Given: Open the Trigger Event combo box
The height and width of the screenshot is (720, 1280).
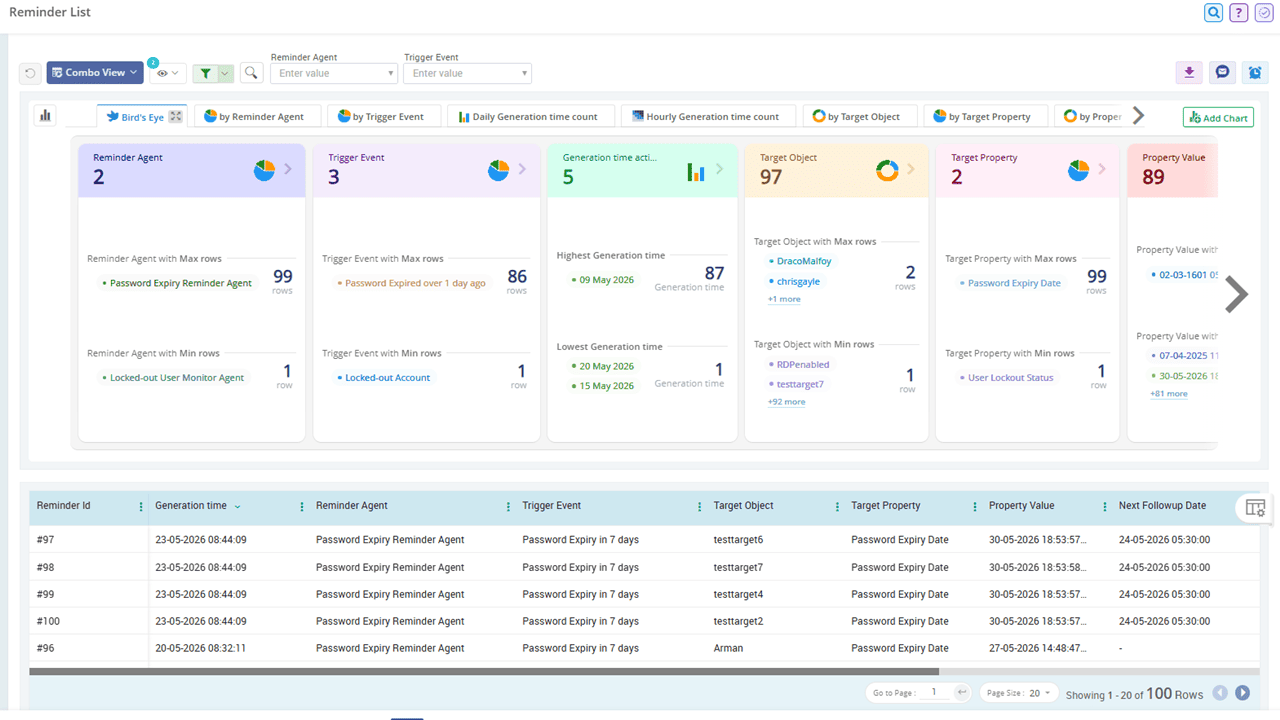Looking at the screenshot, I should (x=467, y=73).
